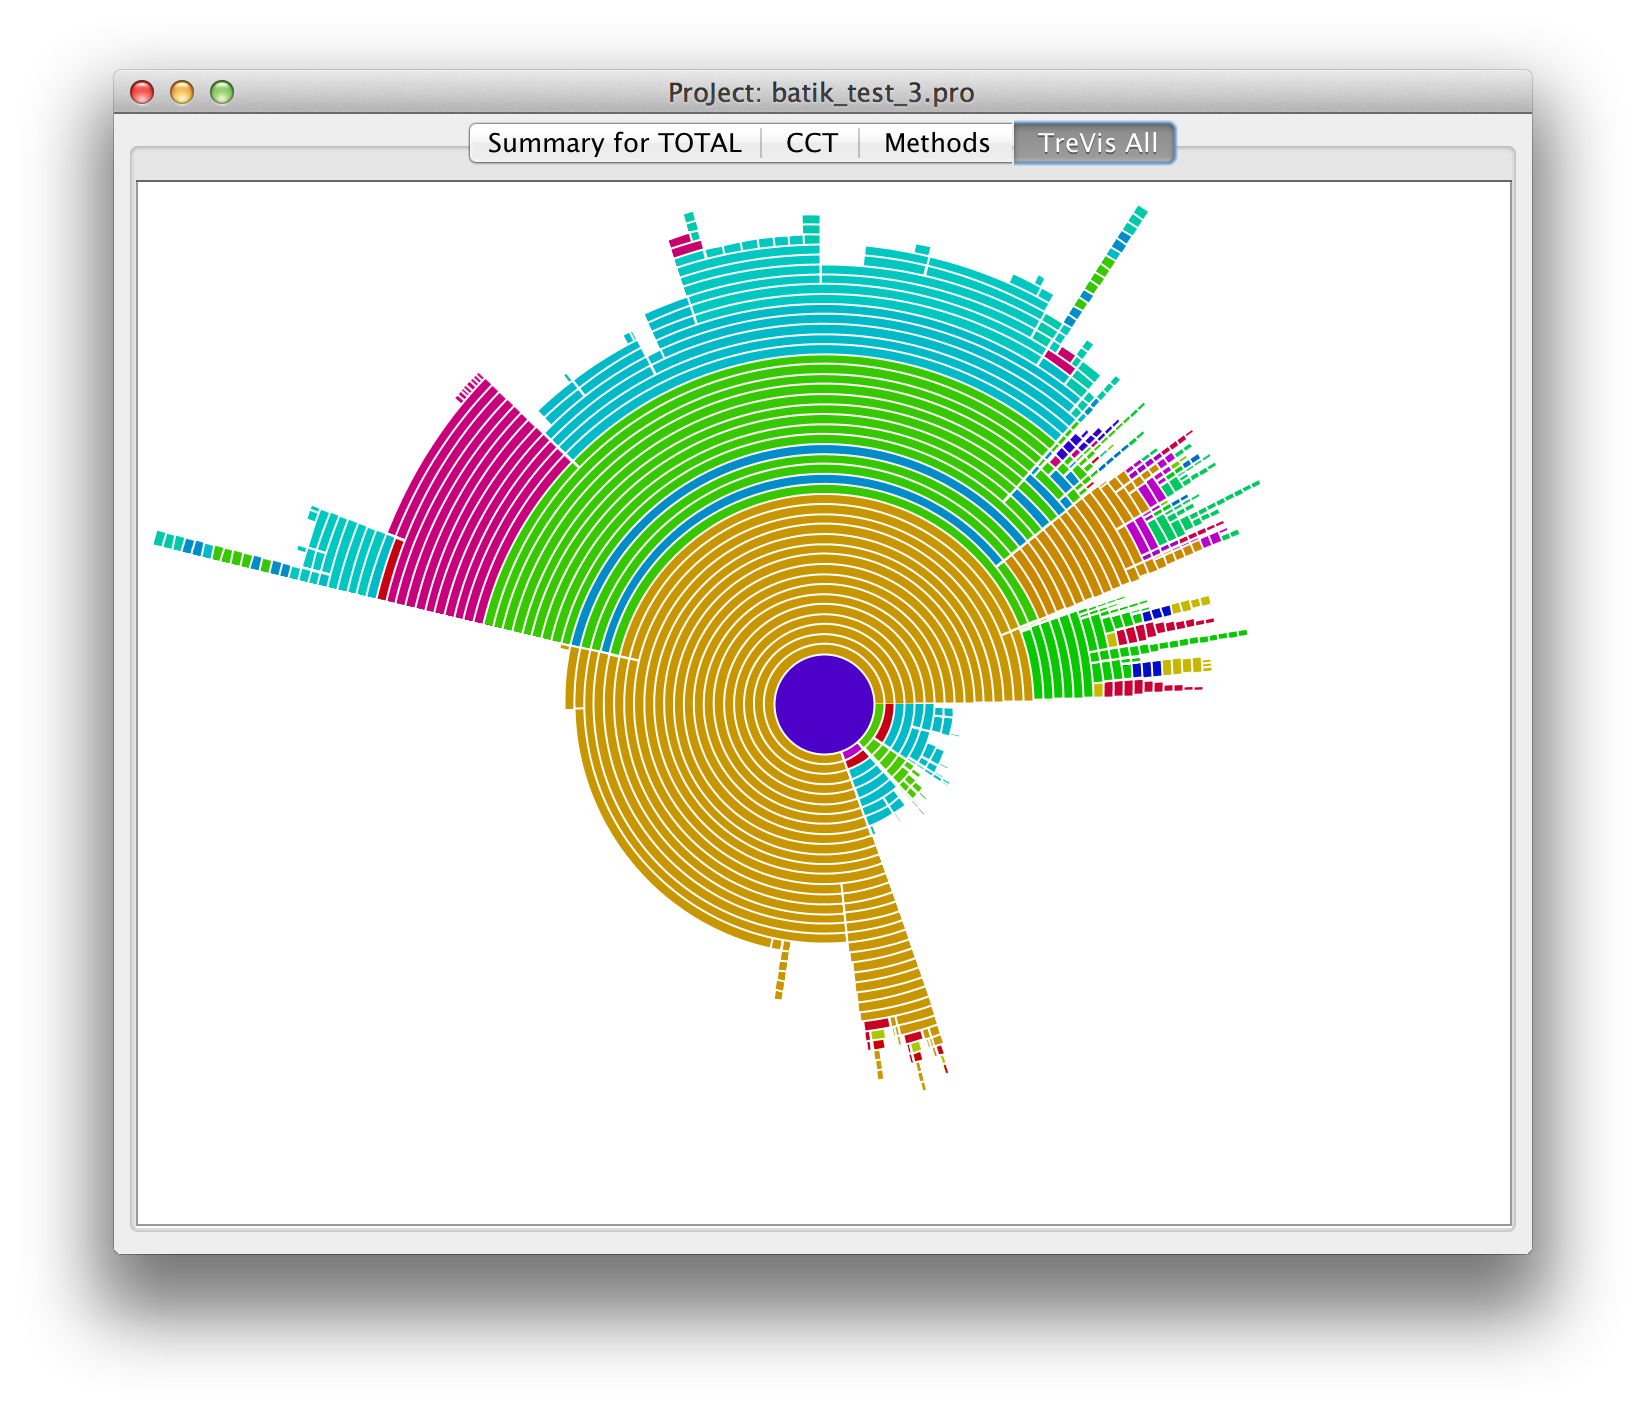Select the Methods tab

[x=937, y=143]
